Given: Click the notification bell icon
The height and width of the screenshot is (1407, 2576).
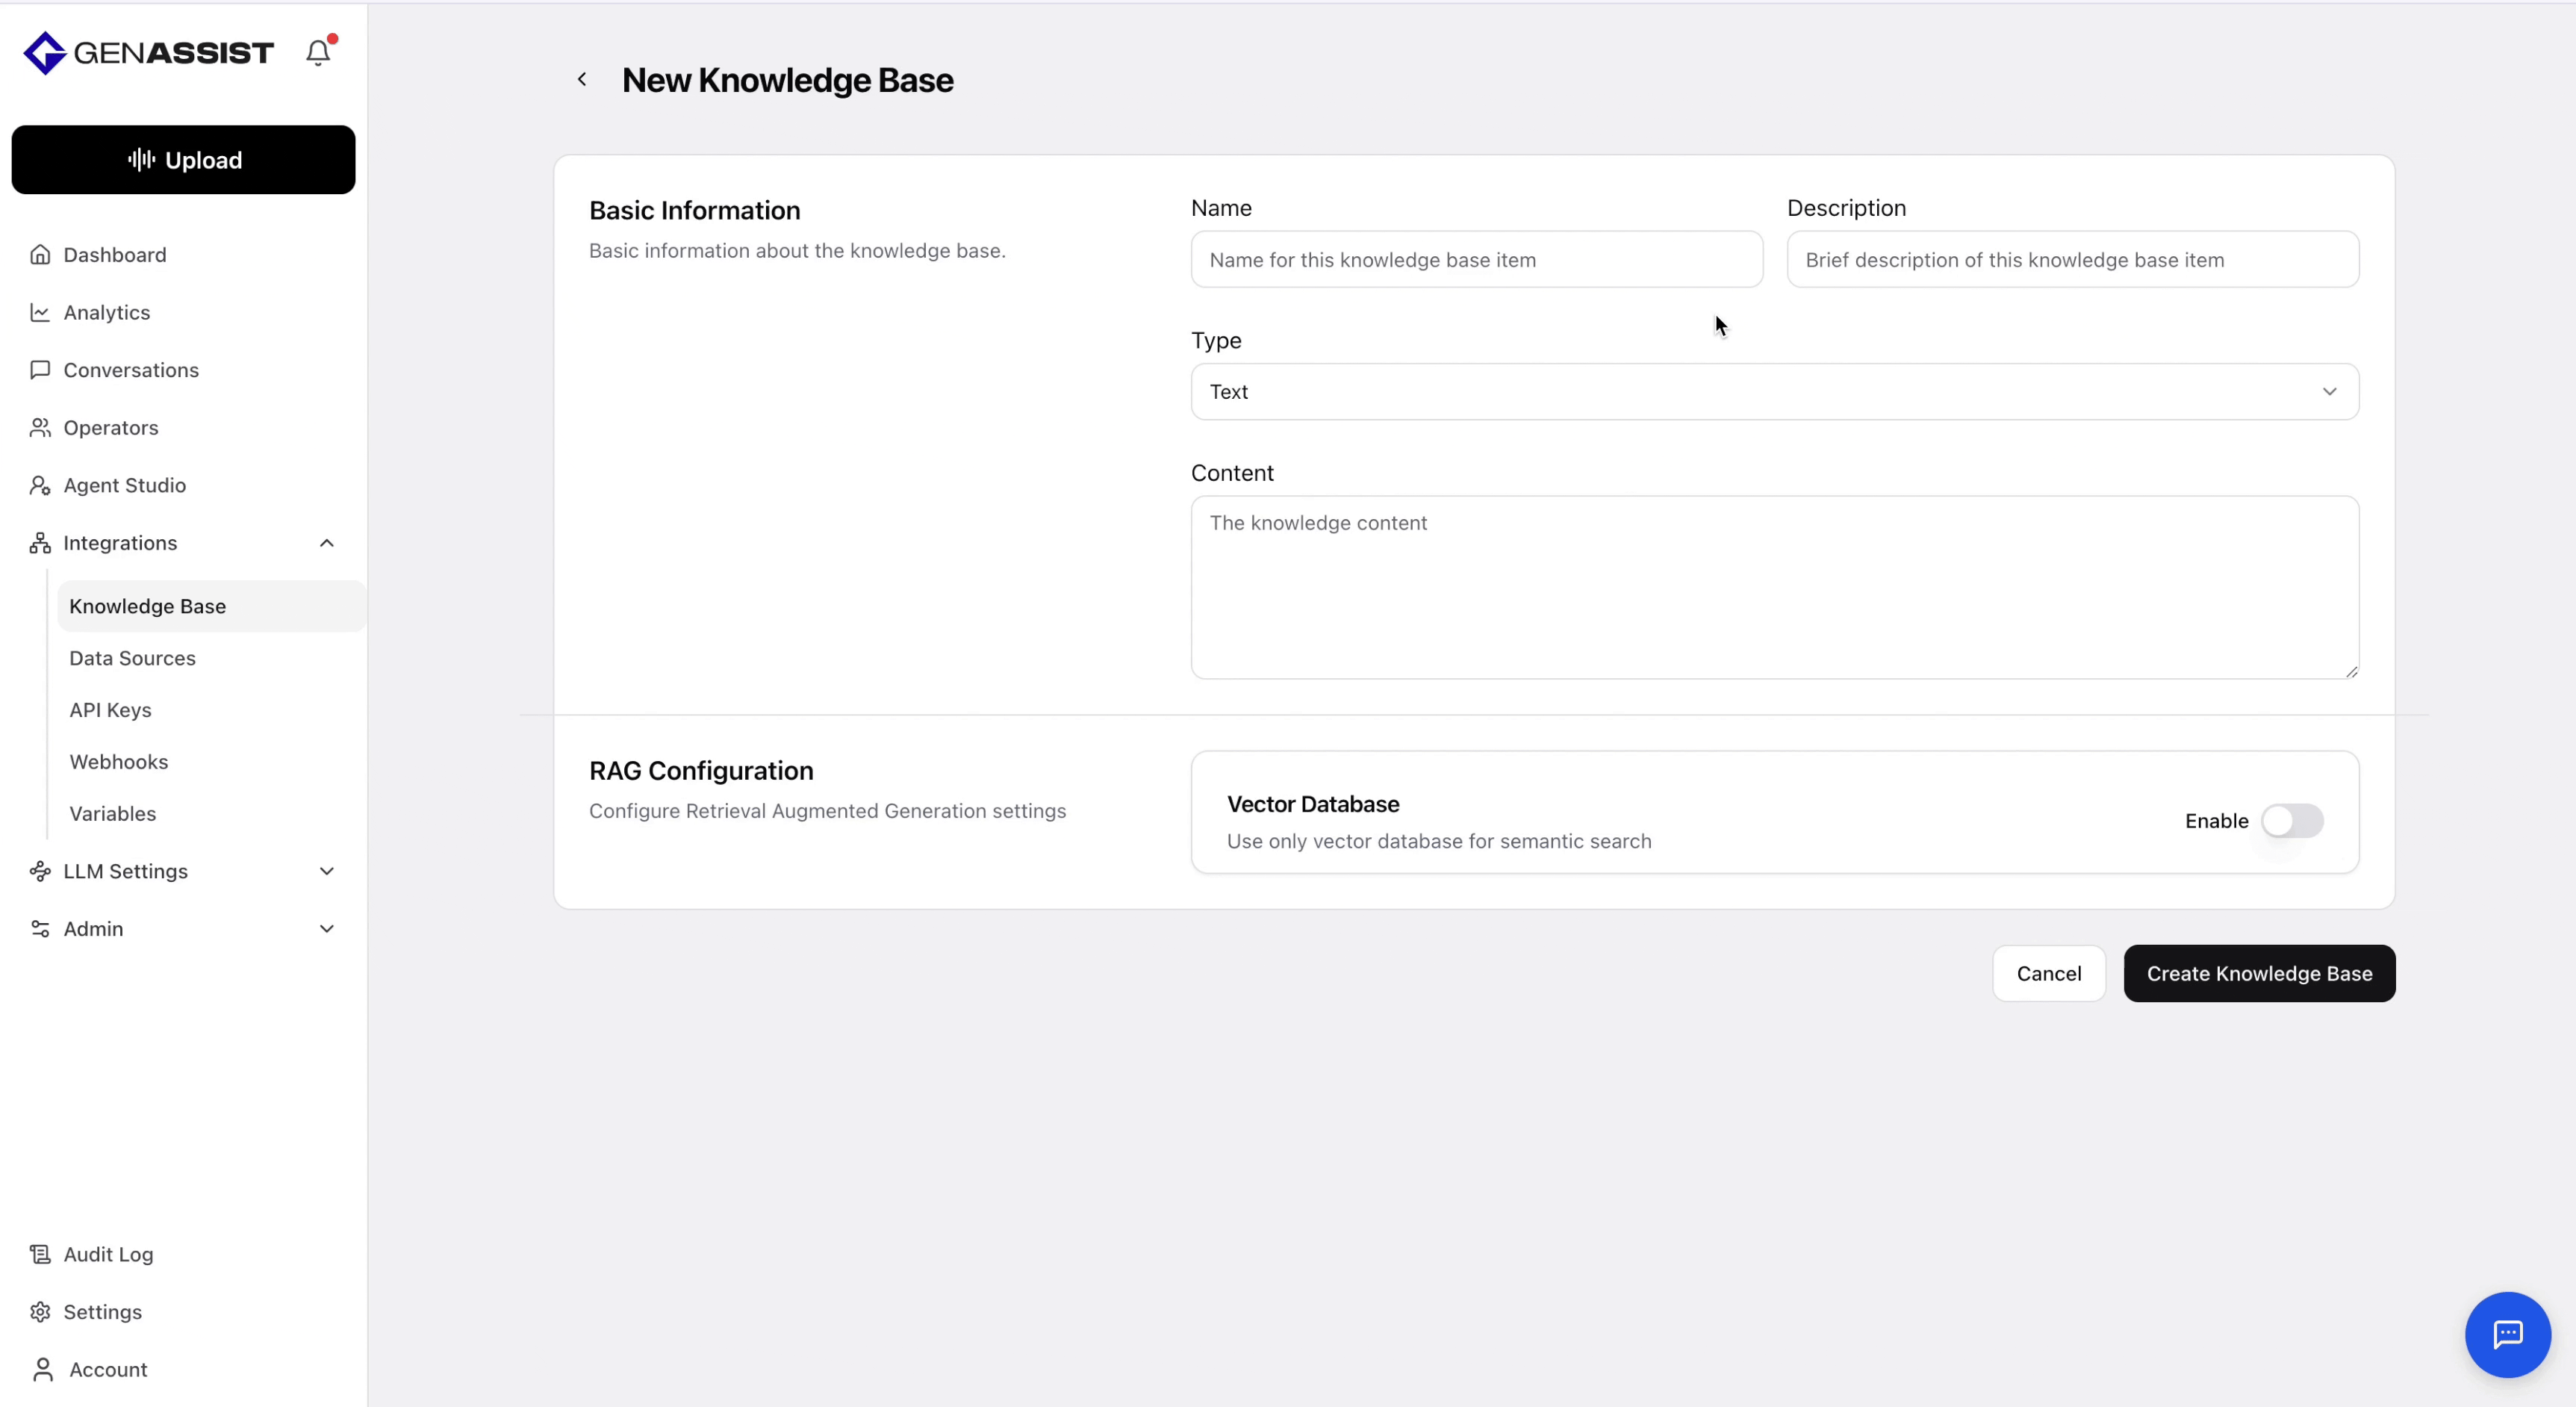Looking at the screenshot, I should tap(318, 52).
